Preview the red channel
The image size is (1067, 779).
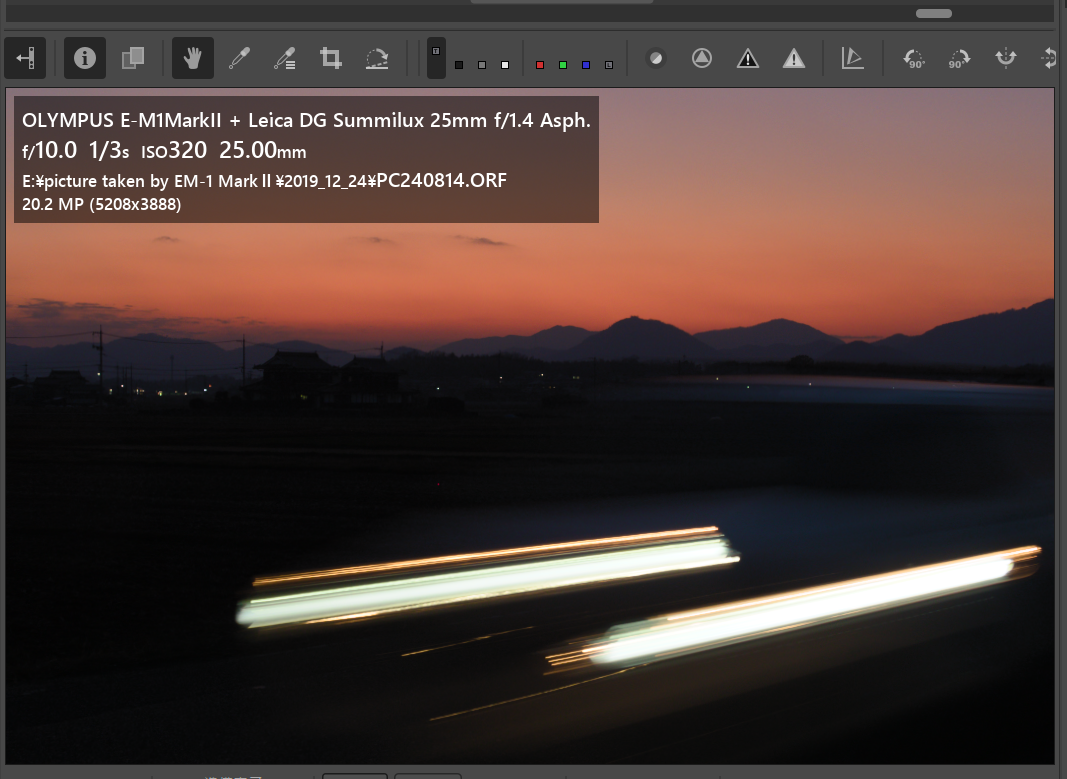point(540,65)
